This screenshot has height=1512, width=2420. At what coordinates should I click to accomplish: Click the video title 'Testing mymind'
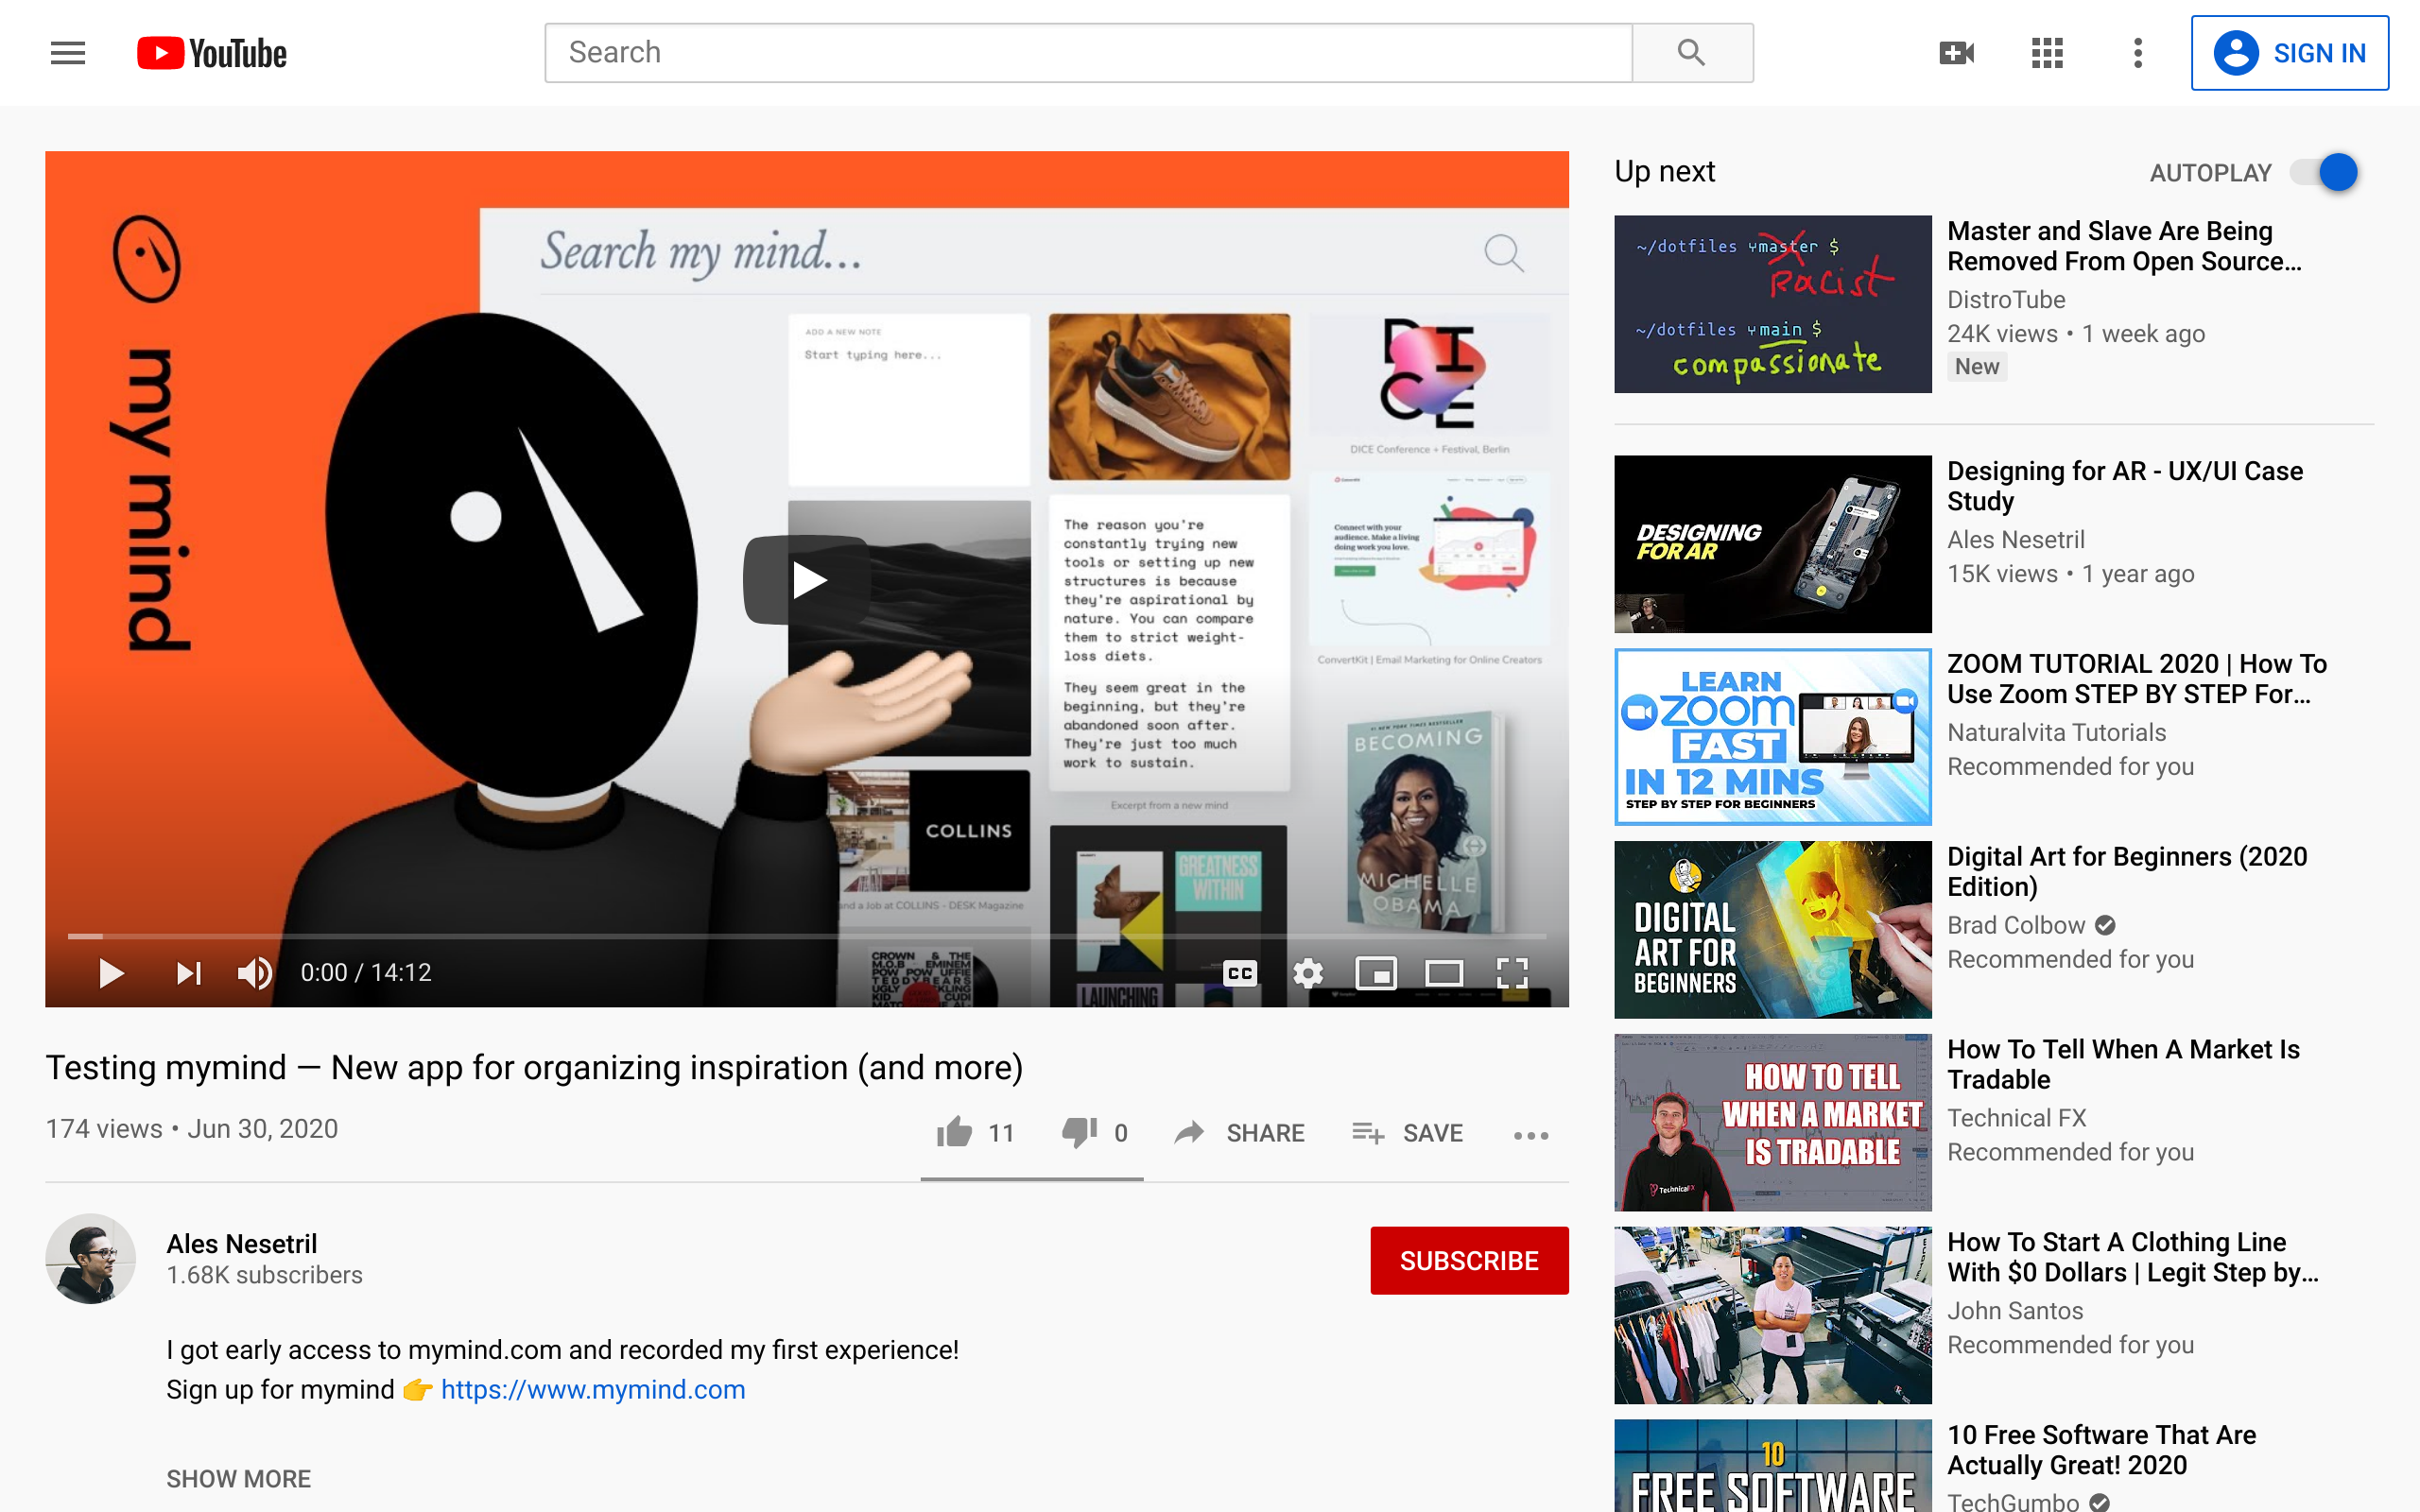tap(534, 1068)
